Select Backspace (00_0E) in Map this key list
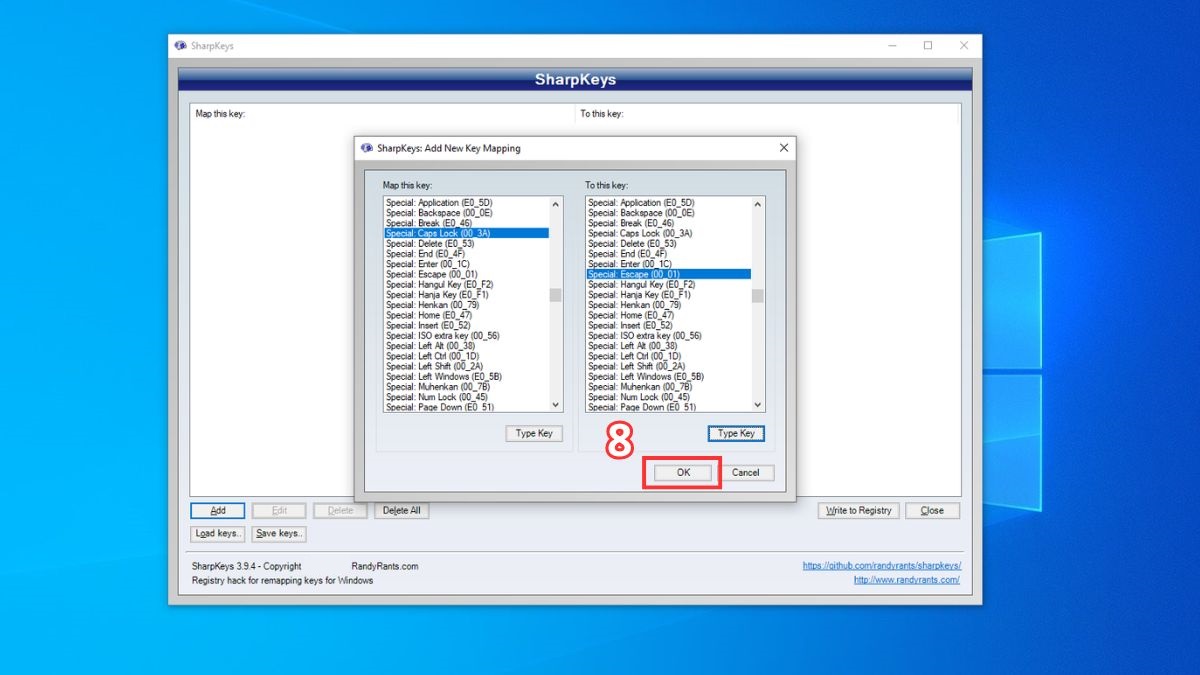The width and height of the screenshot is (1200, 675). point(467,213)
